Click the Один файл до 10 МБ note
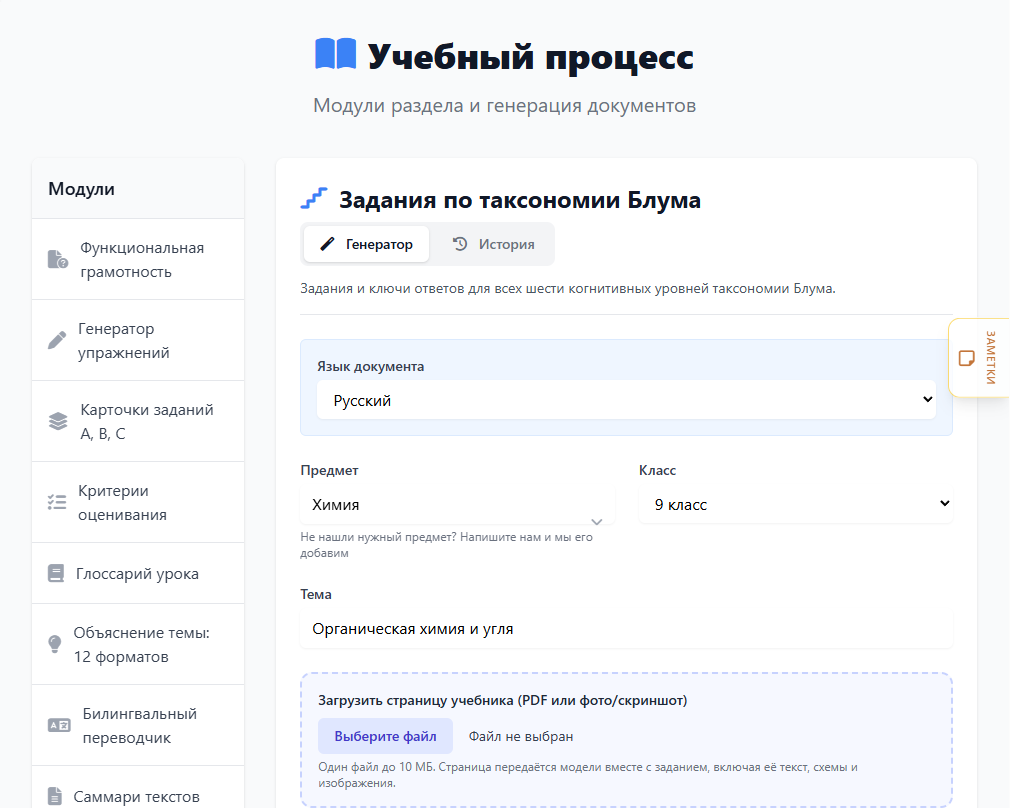The width and height of the screenshot is (1010, 808). [587, 774]
